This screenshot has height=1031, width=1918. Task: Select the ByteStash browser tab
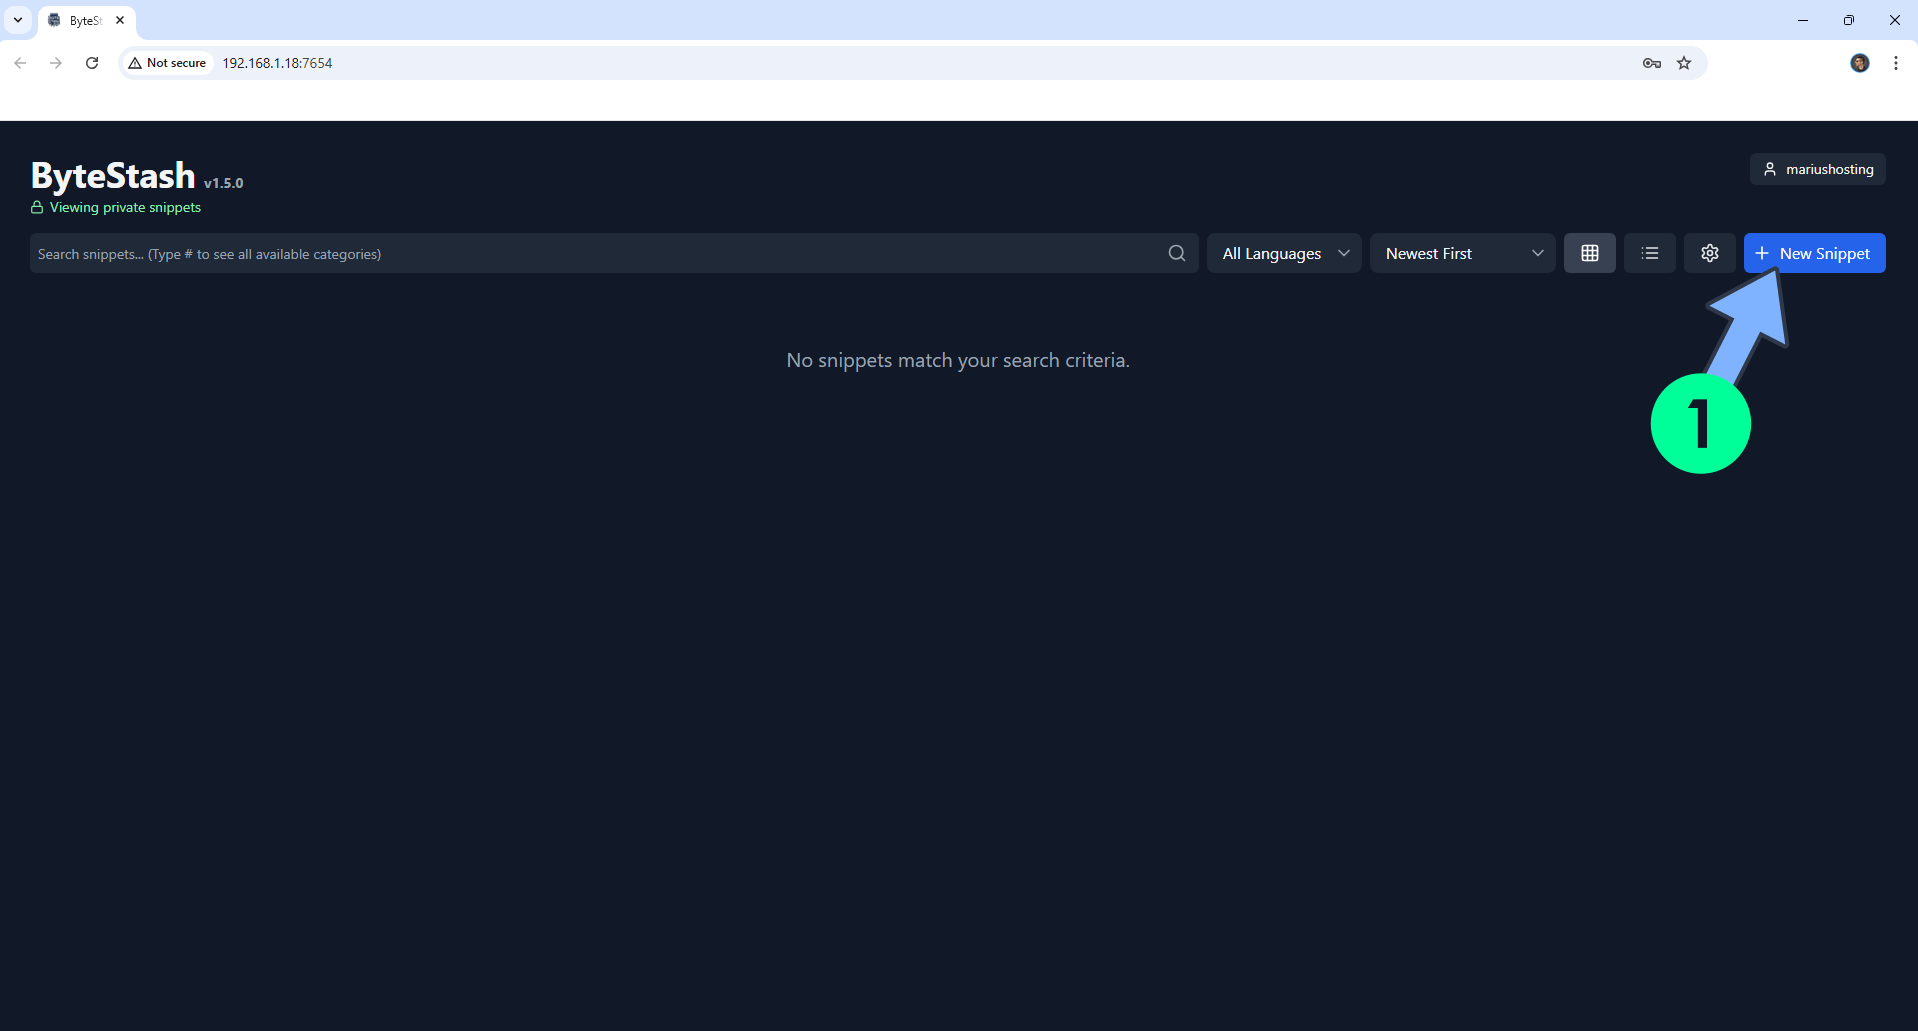coord(86,20)
